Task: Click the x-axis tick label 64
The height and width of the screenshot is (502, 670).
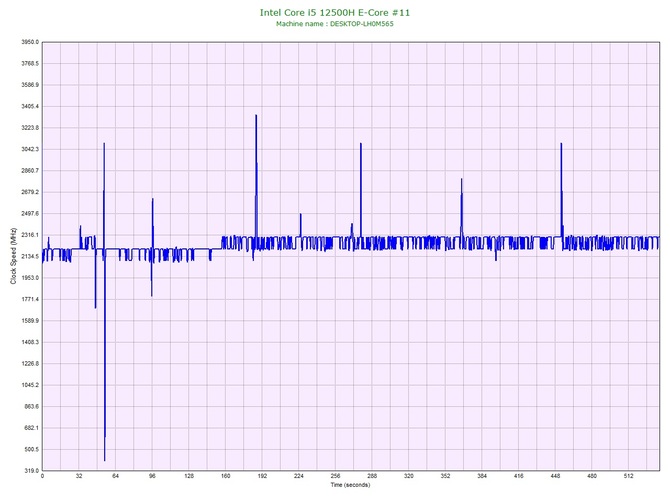Action: (115, 476)
